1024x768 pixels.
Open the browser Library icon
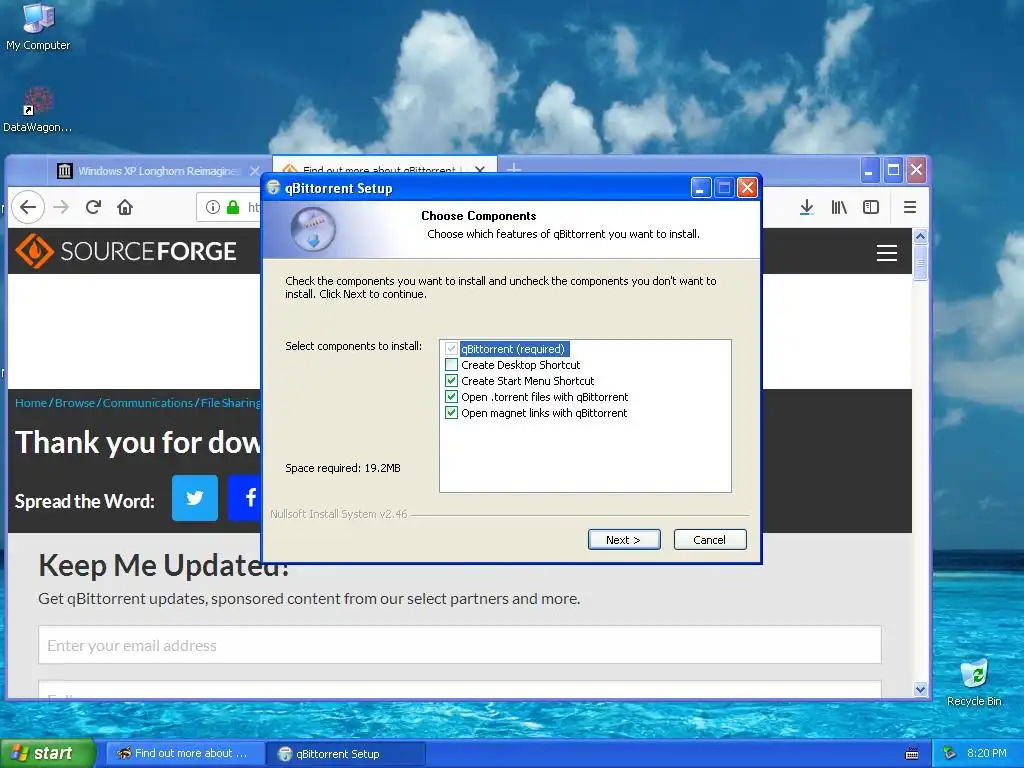pyautogui.click(x=839, y=207)
